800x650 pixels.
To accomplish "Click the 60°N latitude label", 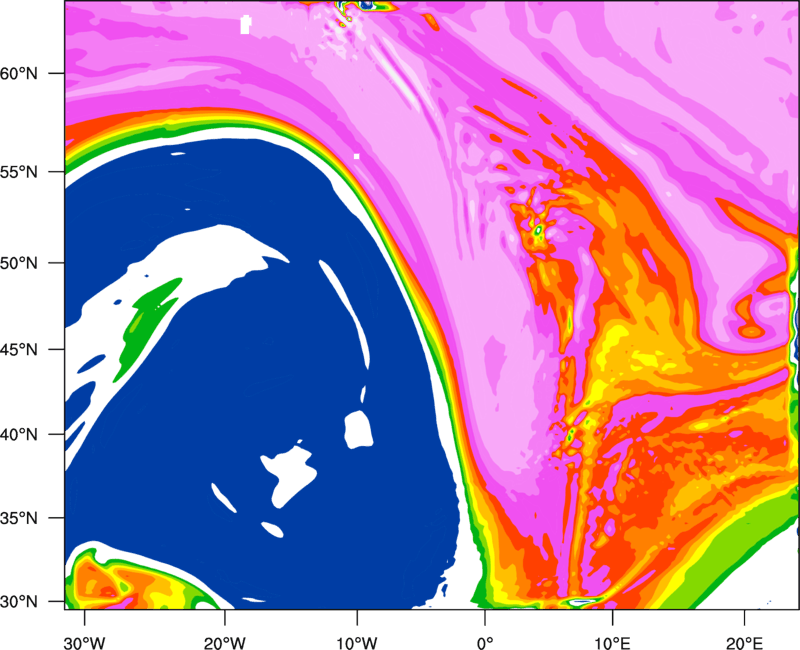I will pos(19,73).
